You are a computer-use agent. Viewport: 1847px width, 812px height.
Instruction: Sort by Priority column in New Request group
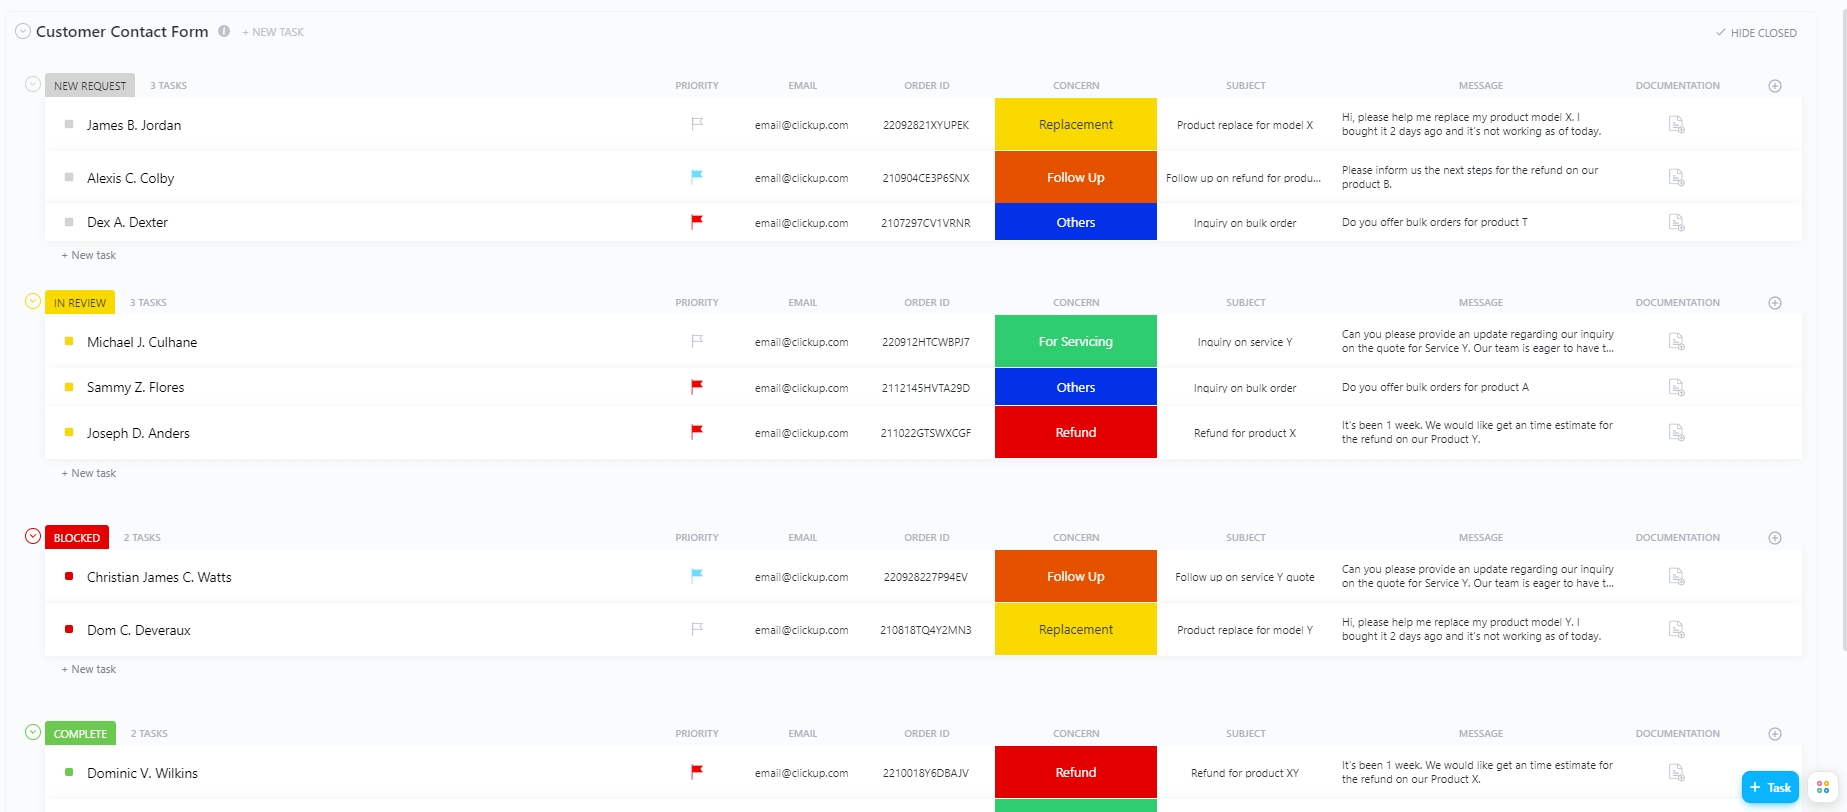tap(697, 86)
